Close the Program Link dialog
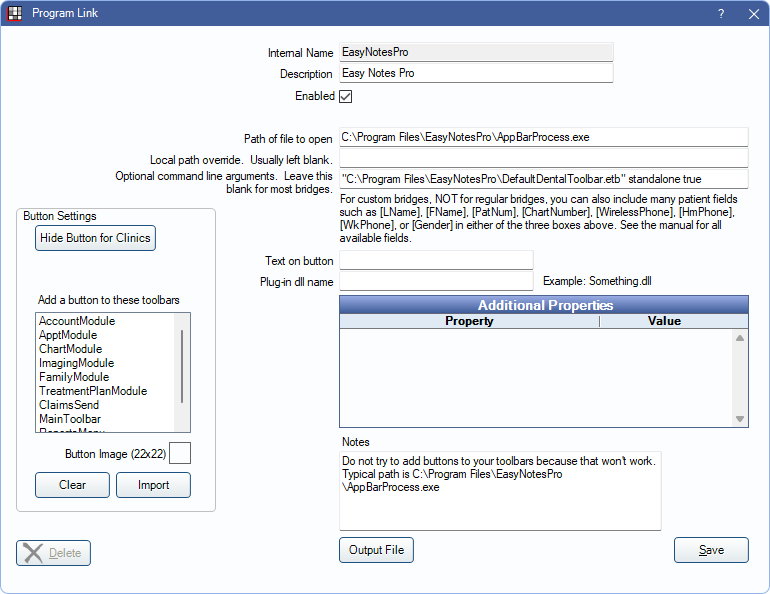770x594 pixels. coord(754,14)
